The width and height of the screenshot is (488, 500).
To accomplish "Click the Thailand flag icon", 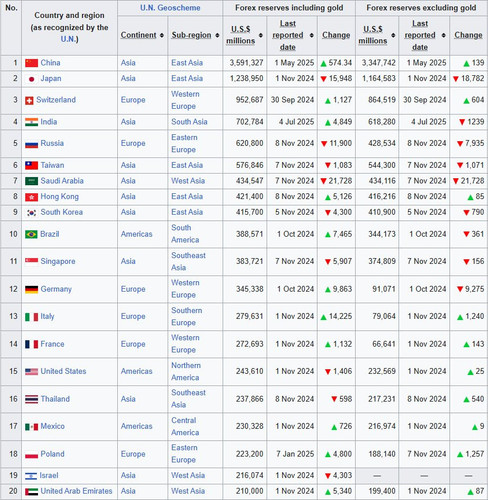I will [31, 399].
